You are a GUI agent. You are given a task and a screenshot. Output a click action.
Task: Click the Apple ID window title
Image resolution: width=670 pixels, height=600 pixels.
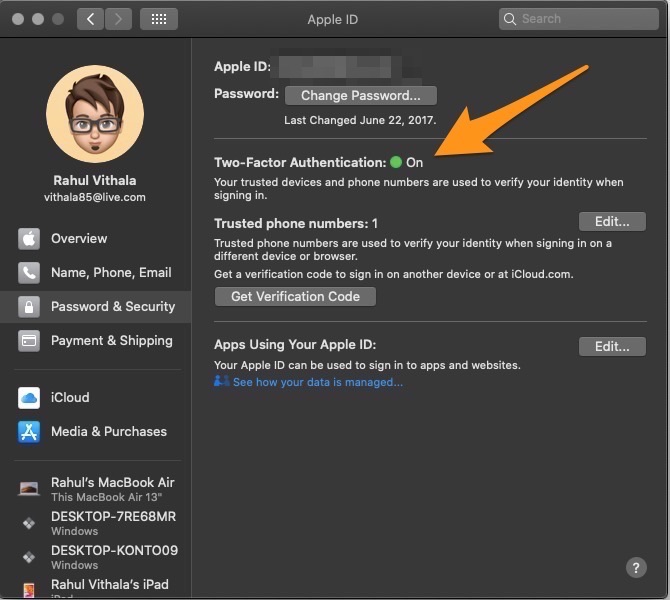332,20
